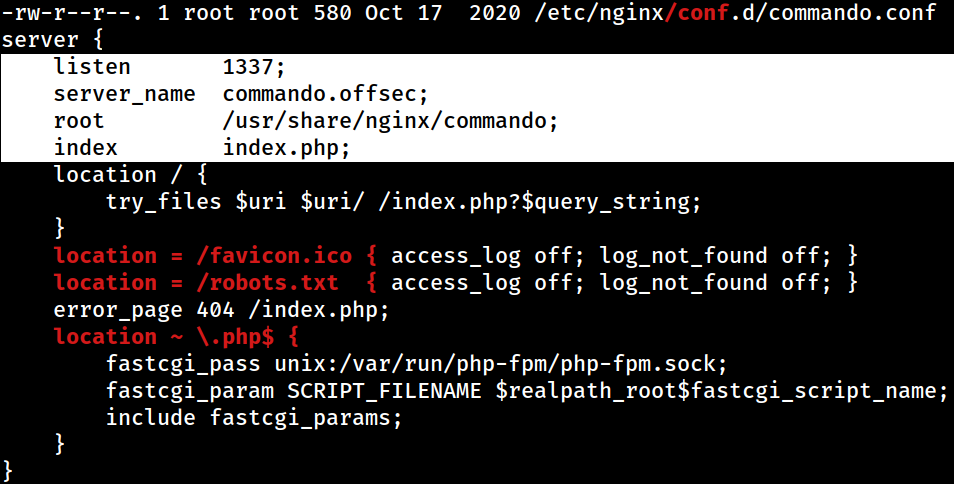Image resolution: width=954 pixels, height=484 pixels.
Task: Click the word 'server' at block start
Action: point(40,40)
